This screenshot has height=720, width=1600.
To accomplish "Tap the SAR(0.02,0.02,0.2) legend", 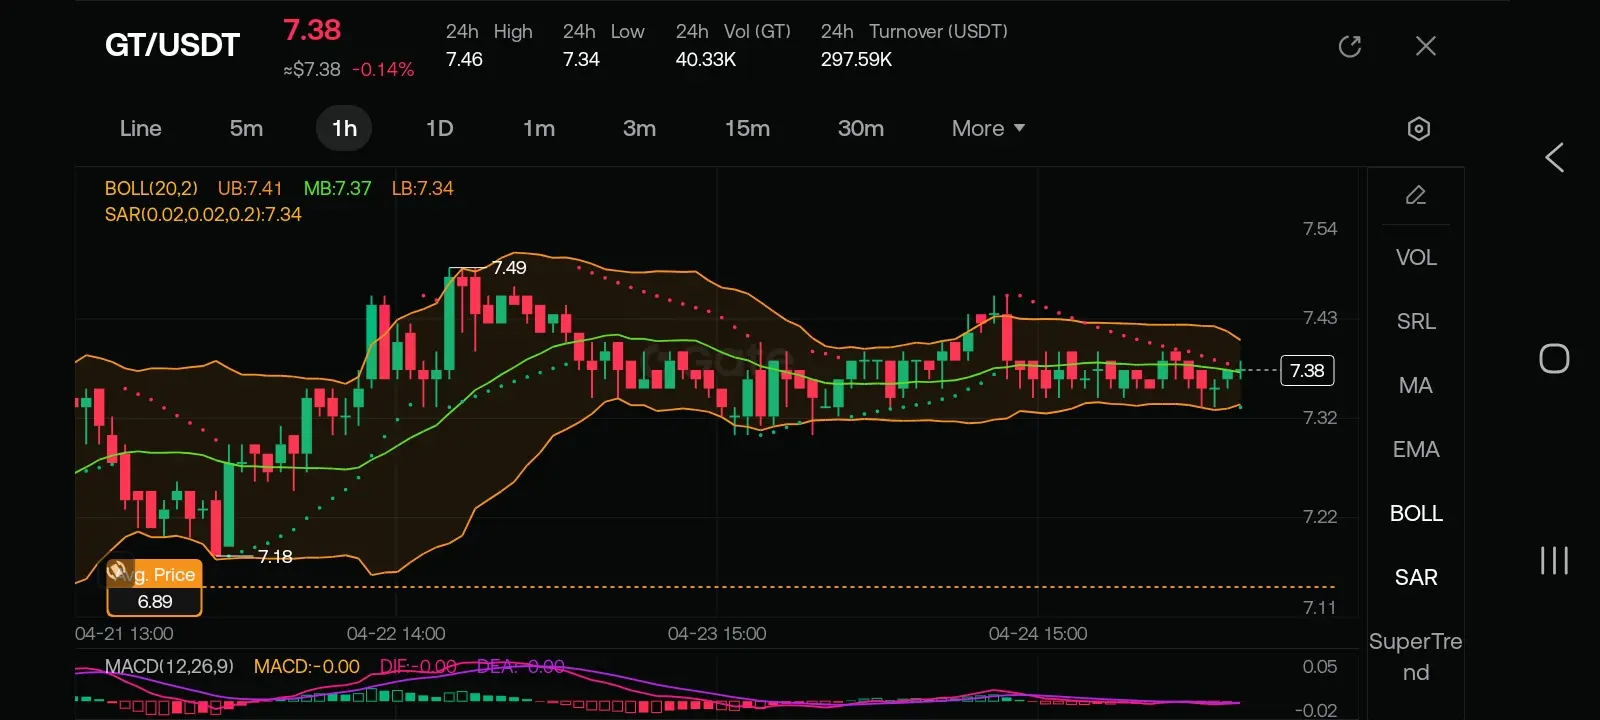I will click(x=203, y=214).
